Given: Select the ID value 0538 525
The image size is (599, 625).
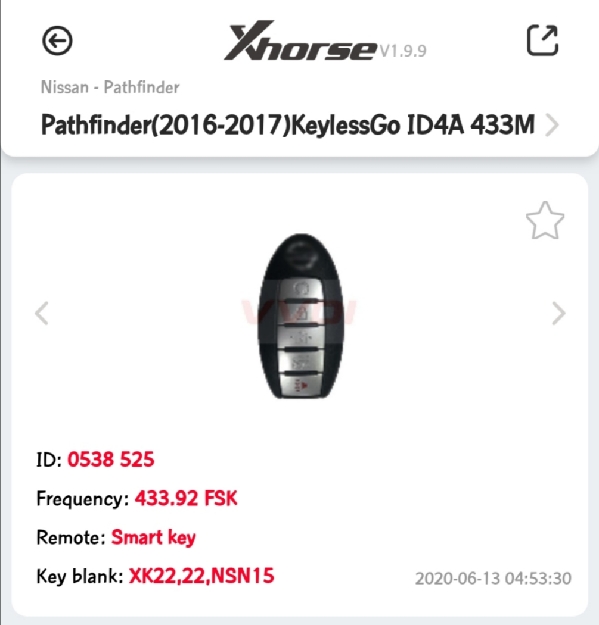Looking at the screenshot, I should [x=110, y=460].
